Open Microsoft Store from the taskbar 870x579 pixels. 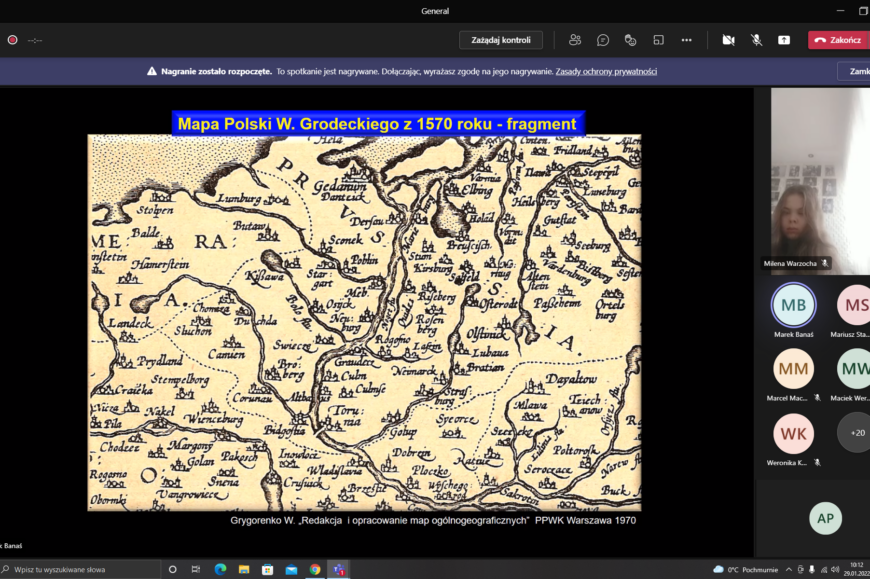click(267, 570)
